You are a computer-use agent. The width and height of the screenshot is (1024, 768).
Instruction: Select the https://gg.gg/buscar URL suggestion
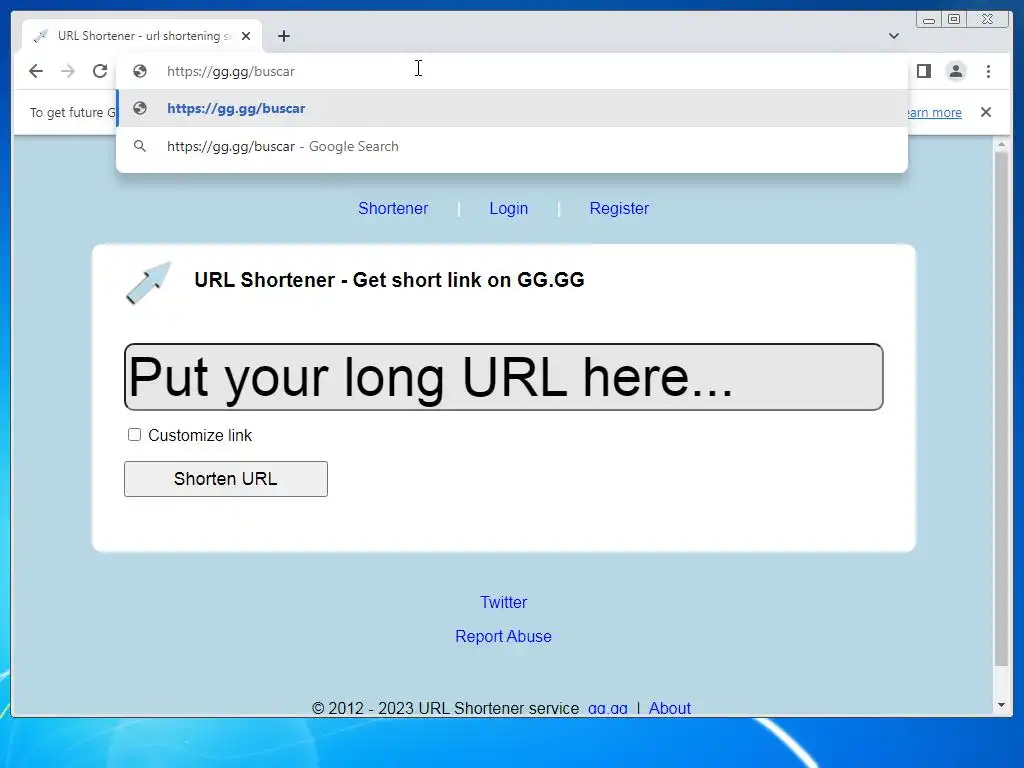point(512,108)
